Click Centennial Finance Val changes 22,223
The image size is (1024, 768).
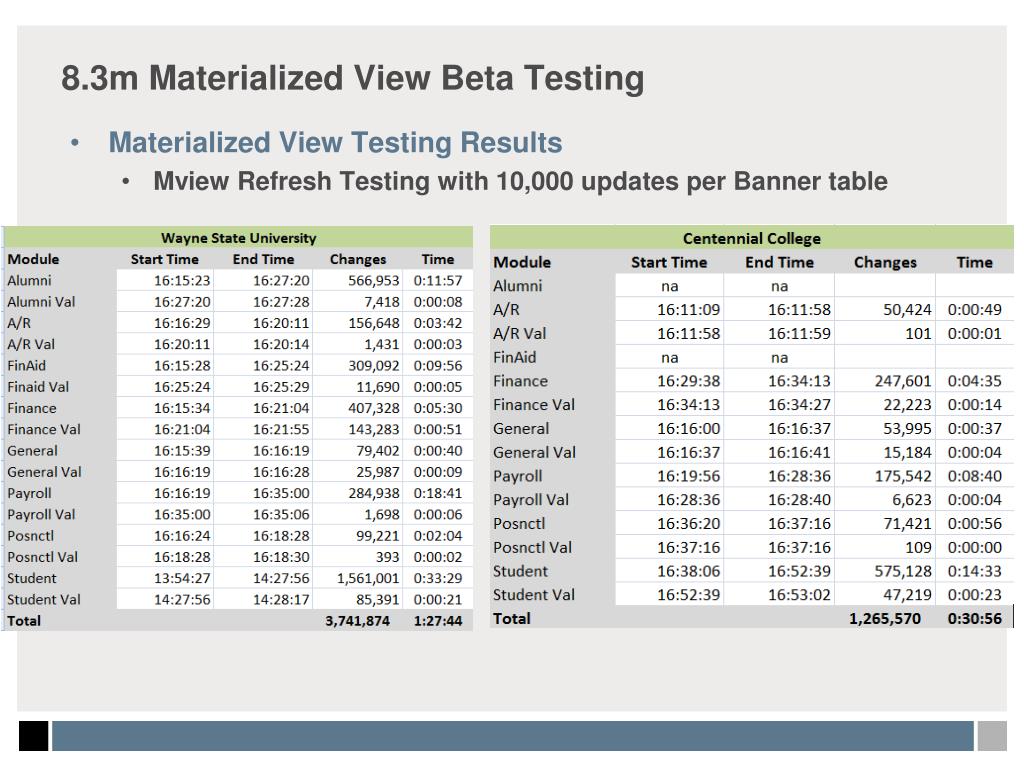[x=907, y=405]
